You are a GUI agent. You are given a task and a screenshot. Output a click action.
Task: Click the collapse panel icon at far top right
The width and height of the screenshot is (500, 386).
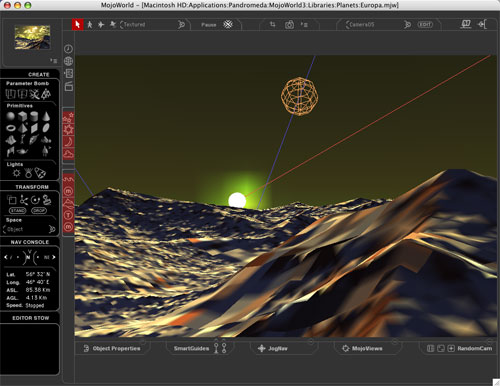482,24
